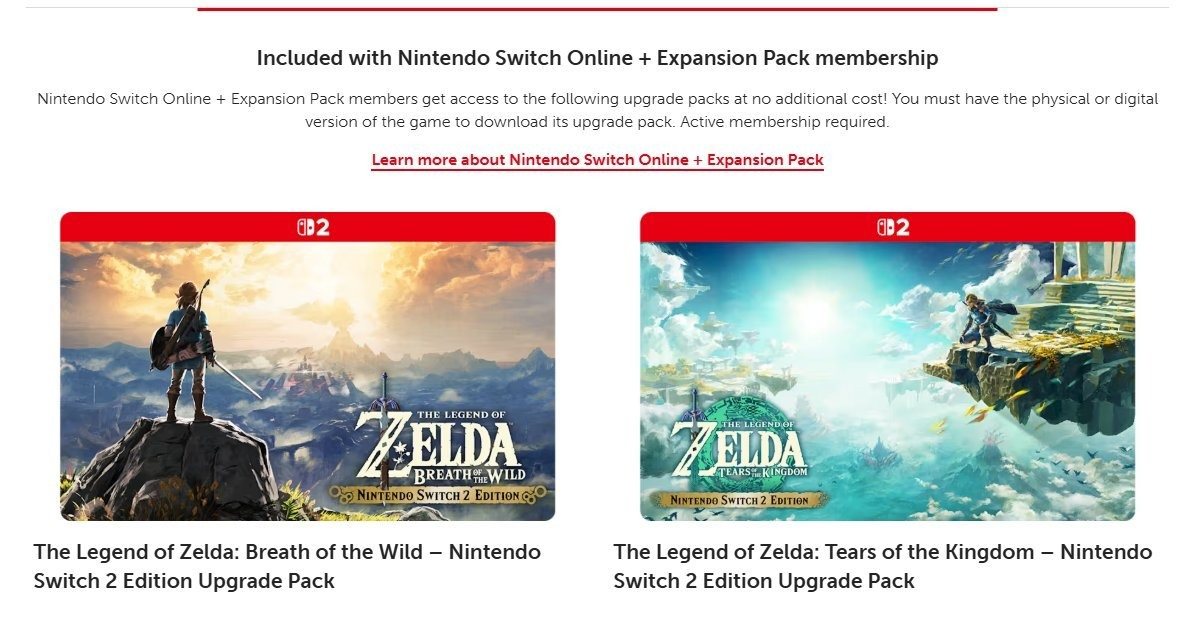This screenshot has width=1198, height=630.
Task: Open the Learn more about Nintendo Switch Online link
Action: 597,160
